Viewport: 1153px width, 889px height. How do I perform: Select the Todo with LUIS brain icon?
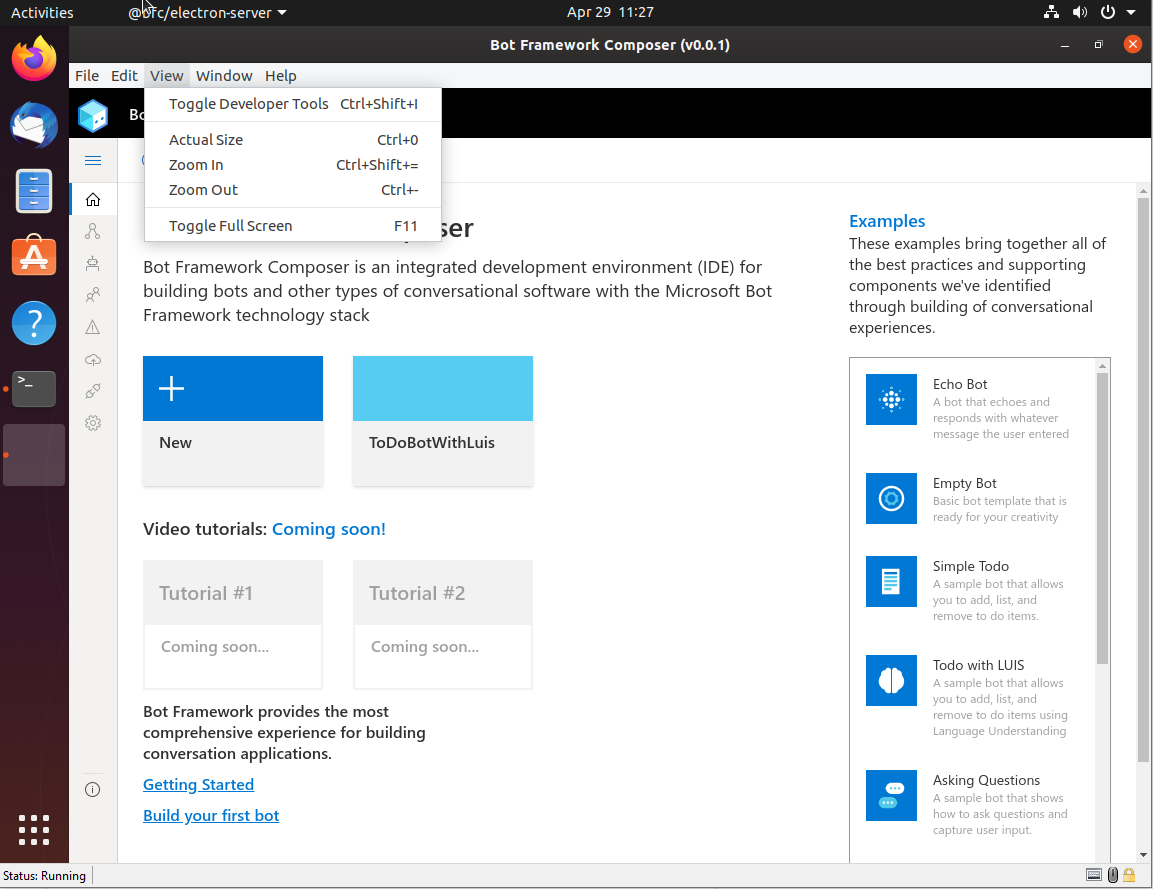coord(891,680)
